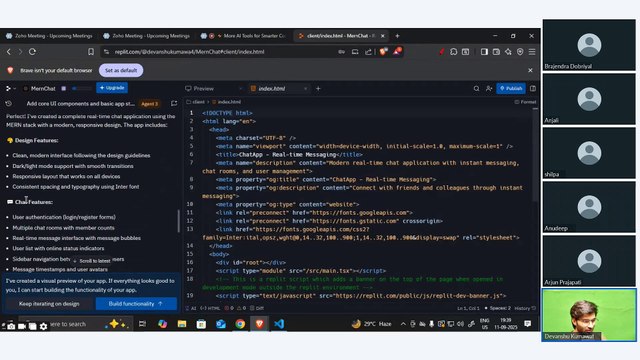
Task: Select Arjun Prajapati participant tile
Action: [x=589, y=261]
